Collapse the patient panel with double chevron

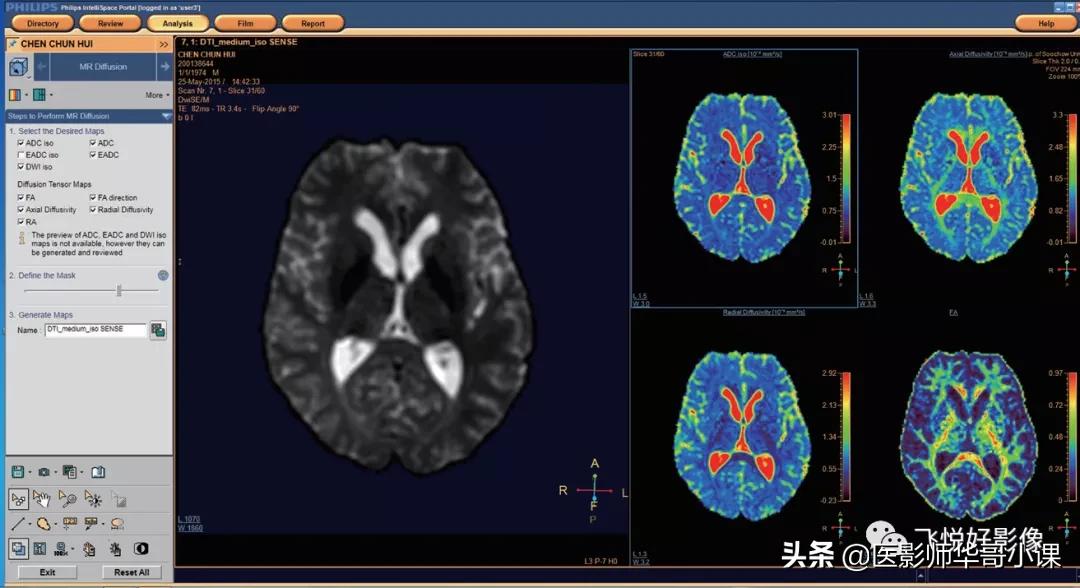tap(164, 44)
